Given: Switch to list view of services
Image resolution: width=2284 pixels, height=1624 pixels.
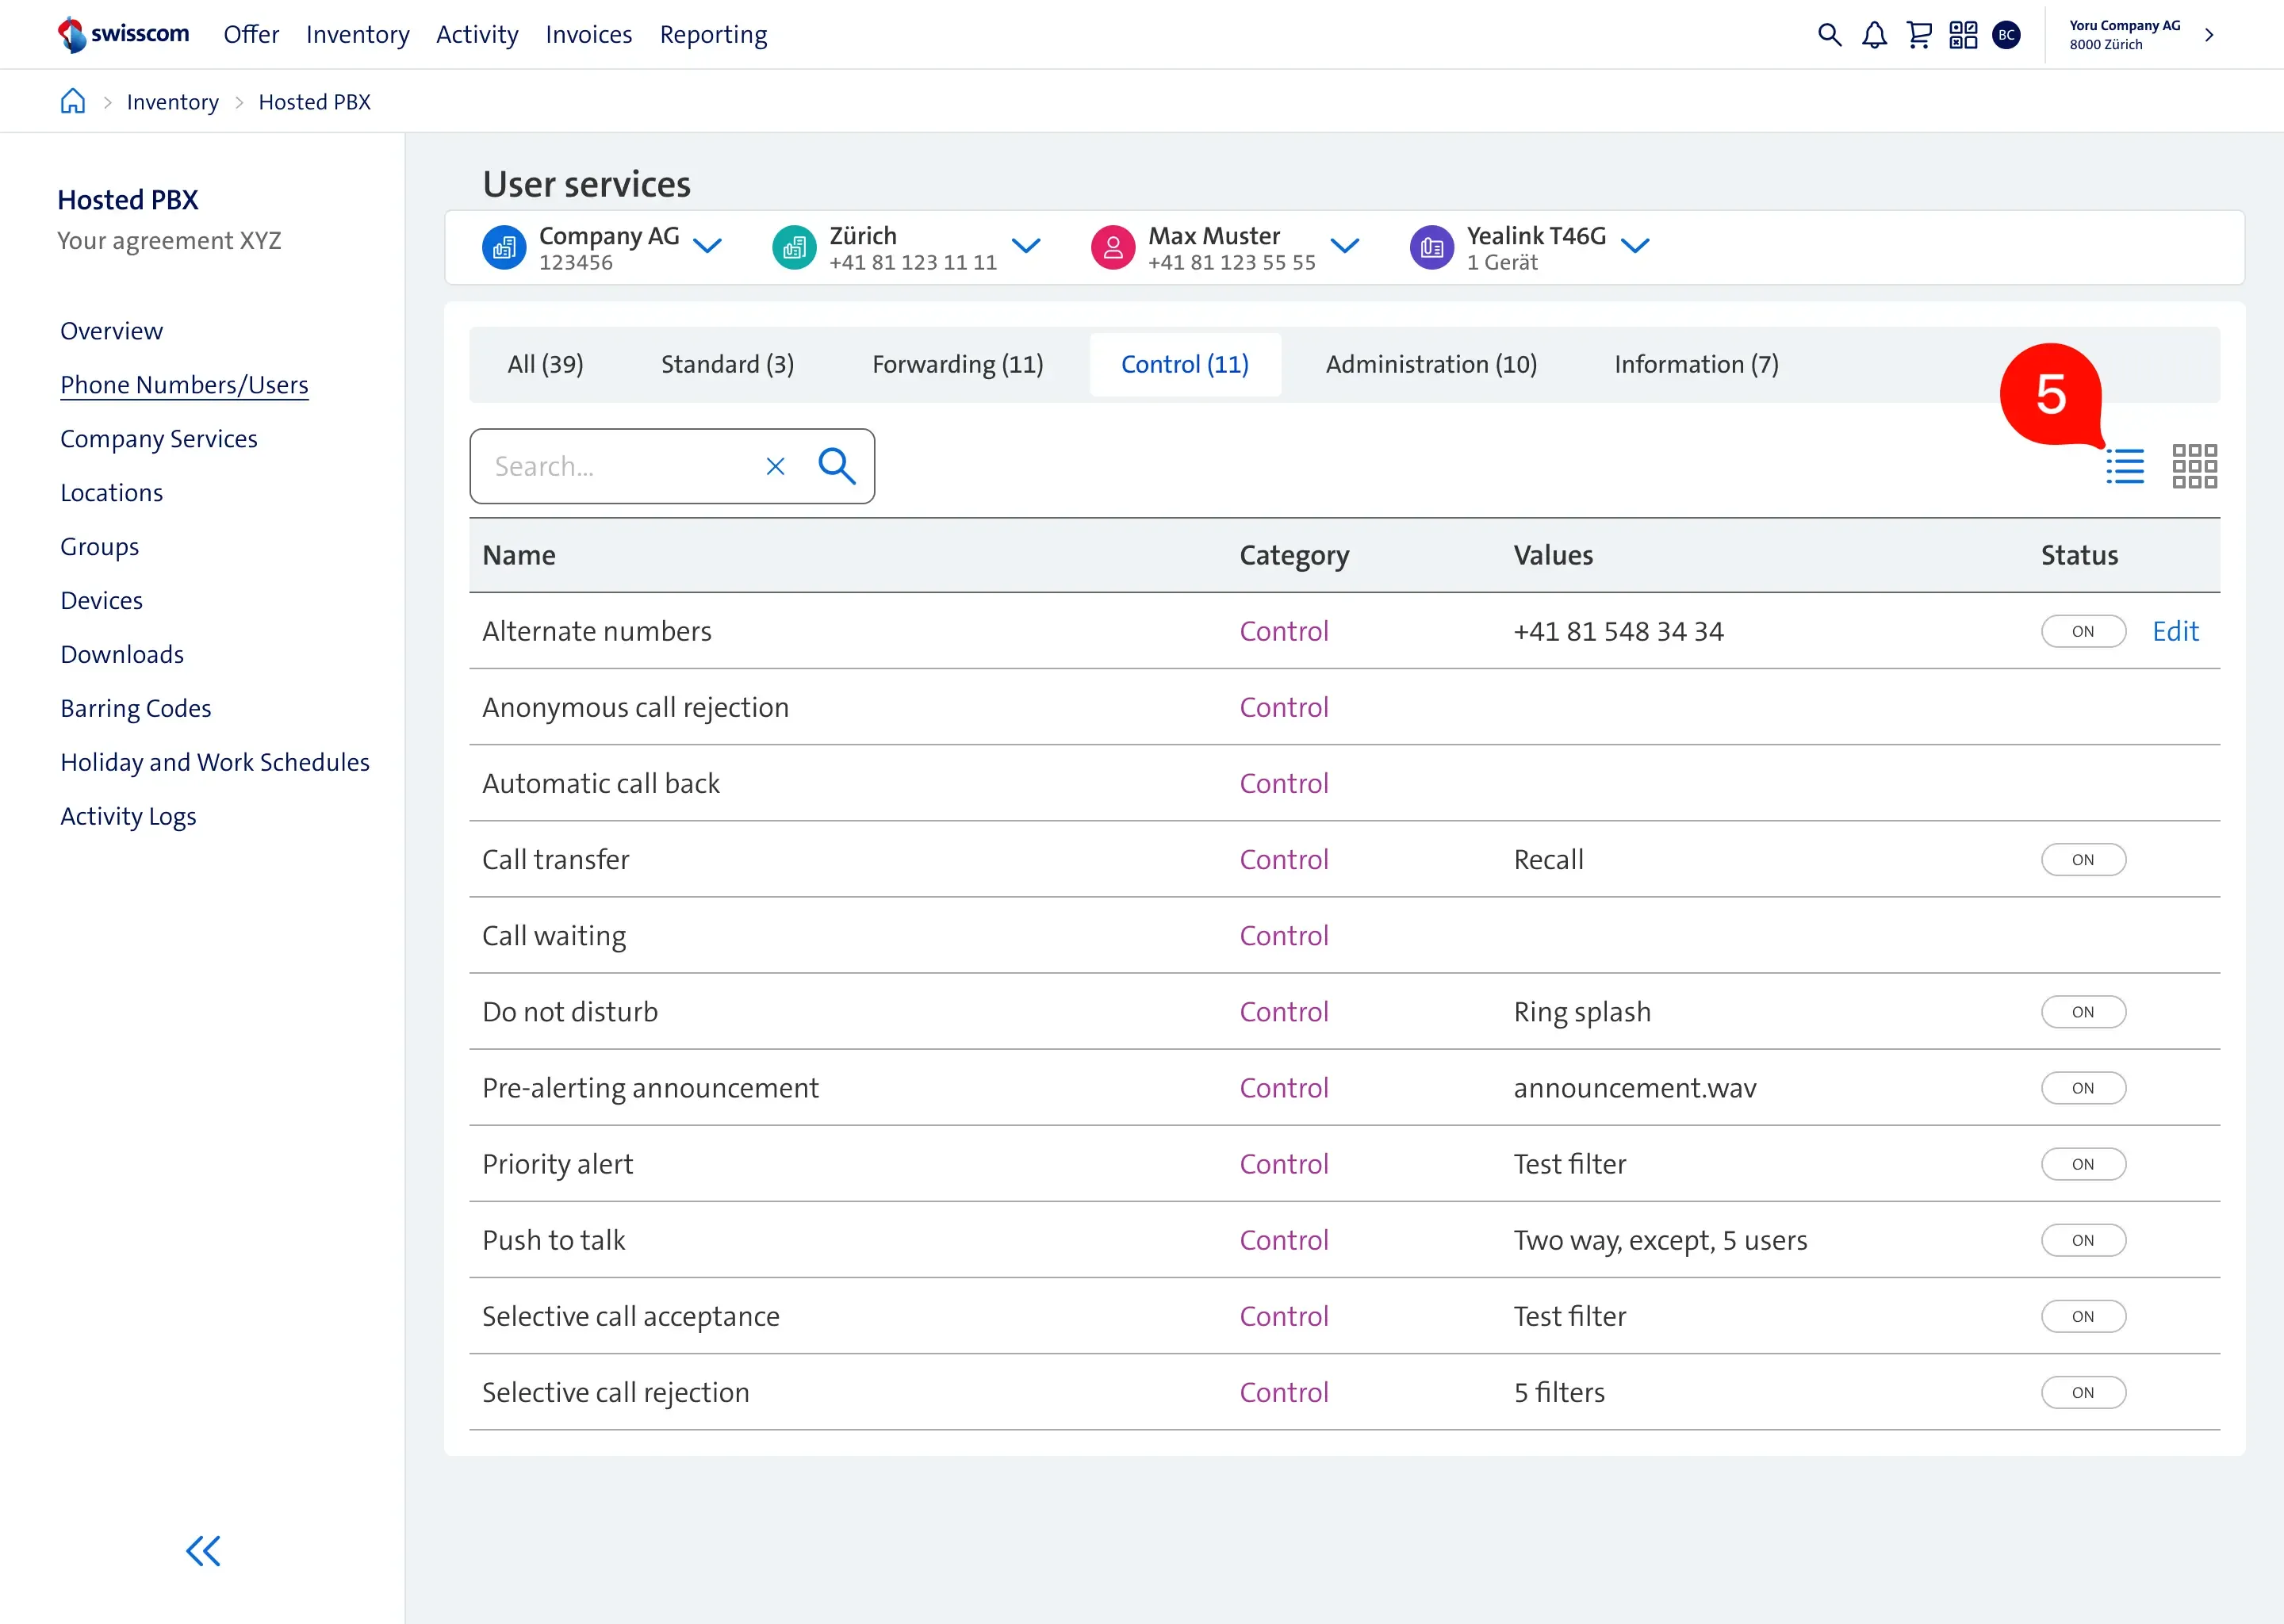Looking at the screenshot, I should point(2124,465).
